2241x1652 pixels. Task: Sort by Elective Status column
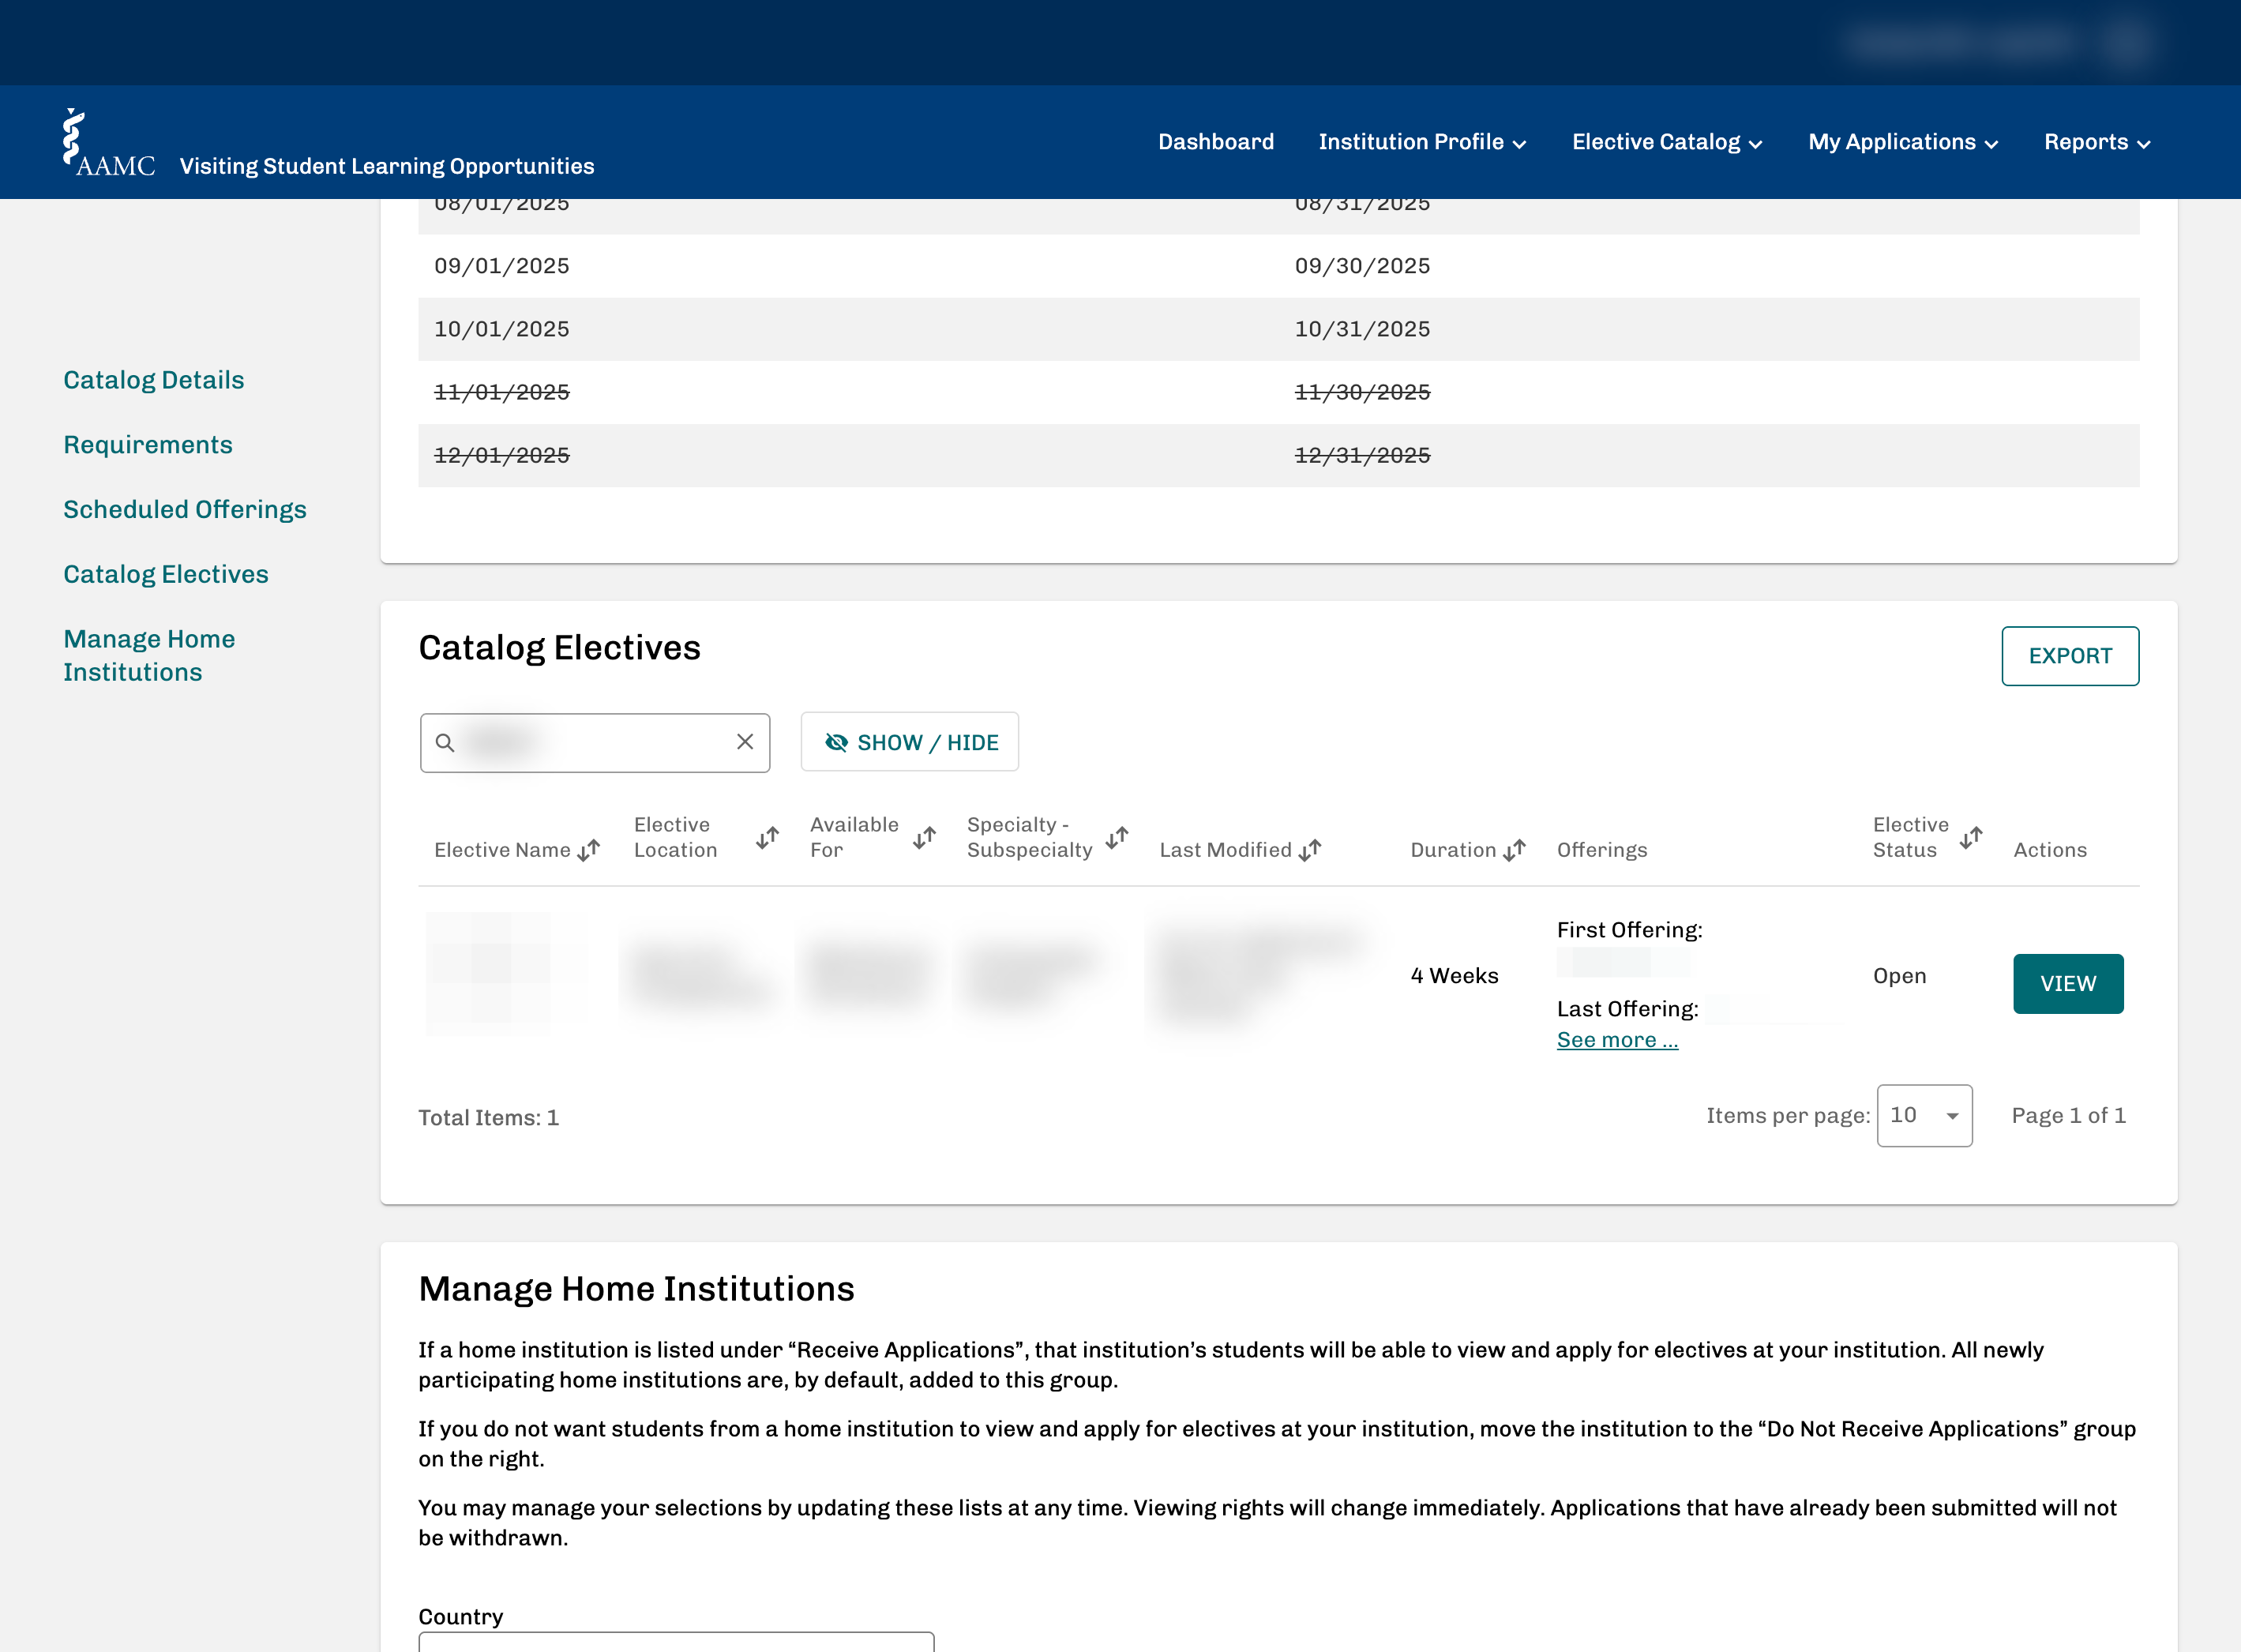(x=1971, y=838)
